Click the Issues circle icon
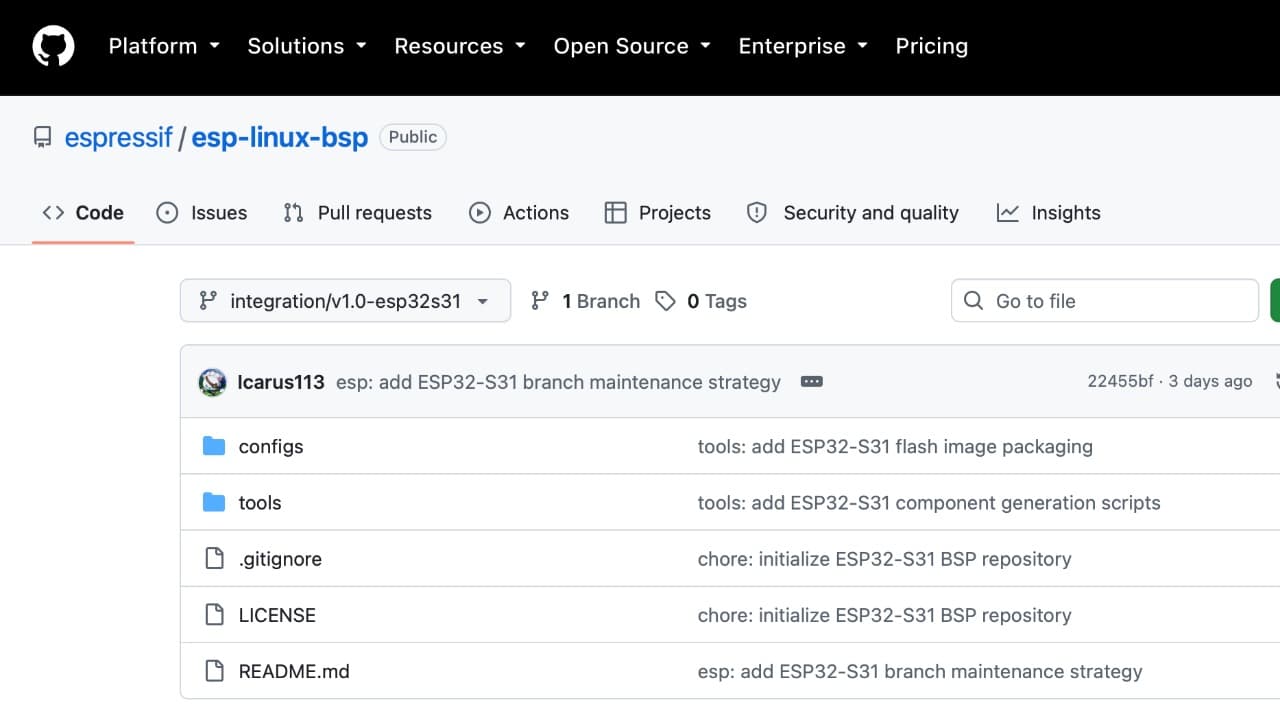Image resolution: width=1280 pixels, height=720 pixels. tap(168, 213)
